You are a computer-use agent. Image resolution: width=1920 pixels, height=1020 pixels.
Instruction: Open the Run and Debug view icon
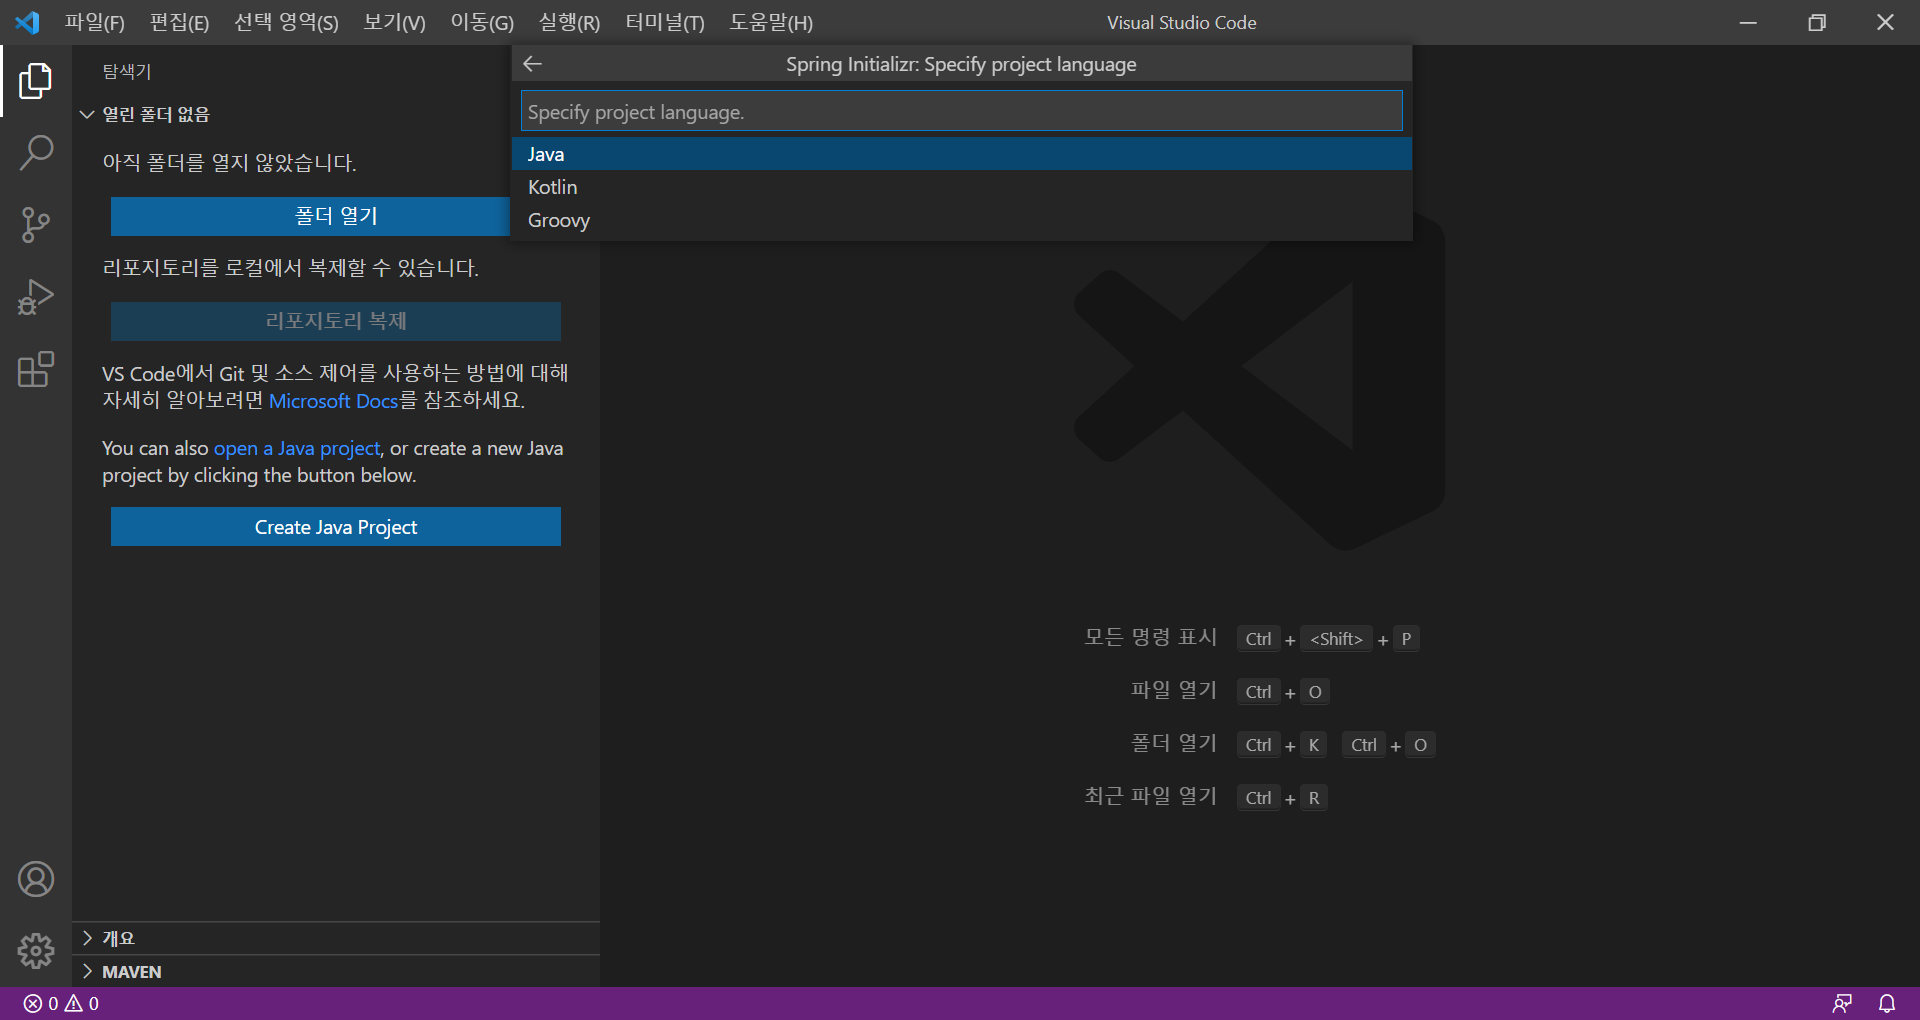pyautogui.click(x=36, y=297)
